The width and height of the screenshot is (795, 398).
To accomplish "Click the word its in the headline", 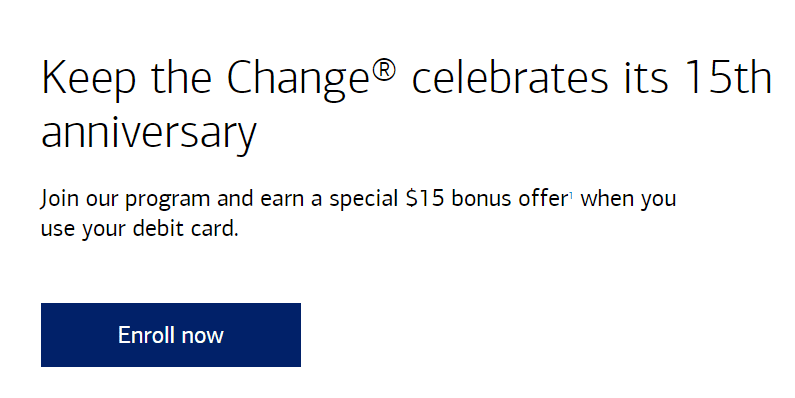I will click(645, 78).
